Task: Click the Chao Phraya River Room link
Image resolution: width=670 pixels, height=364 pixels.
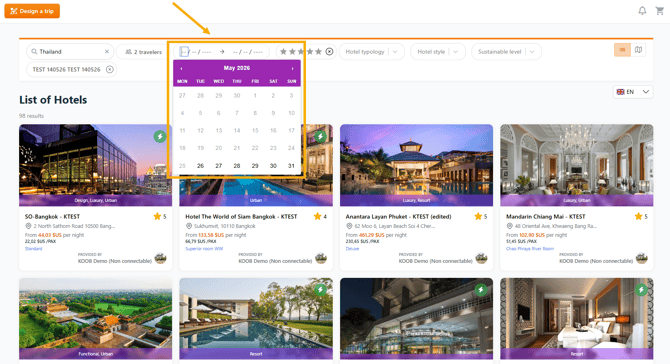Action: pyautogui.click(x=530, y=249)
